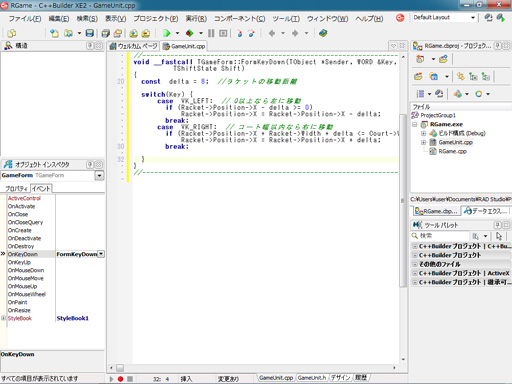Viewport: 512px width, 384px height.
Task: Click the editor vertical scrollbar thumb
Action: (x=403, y=200)
